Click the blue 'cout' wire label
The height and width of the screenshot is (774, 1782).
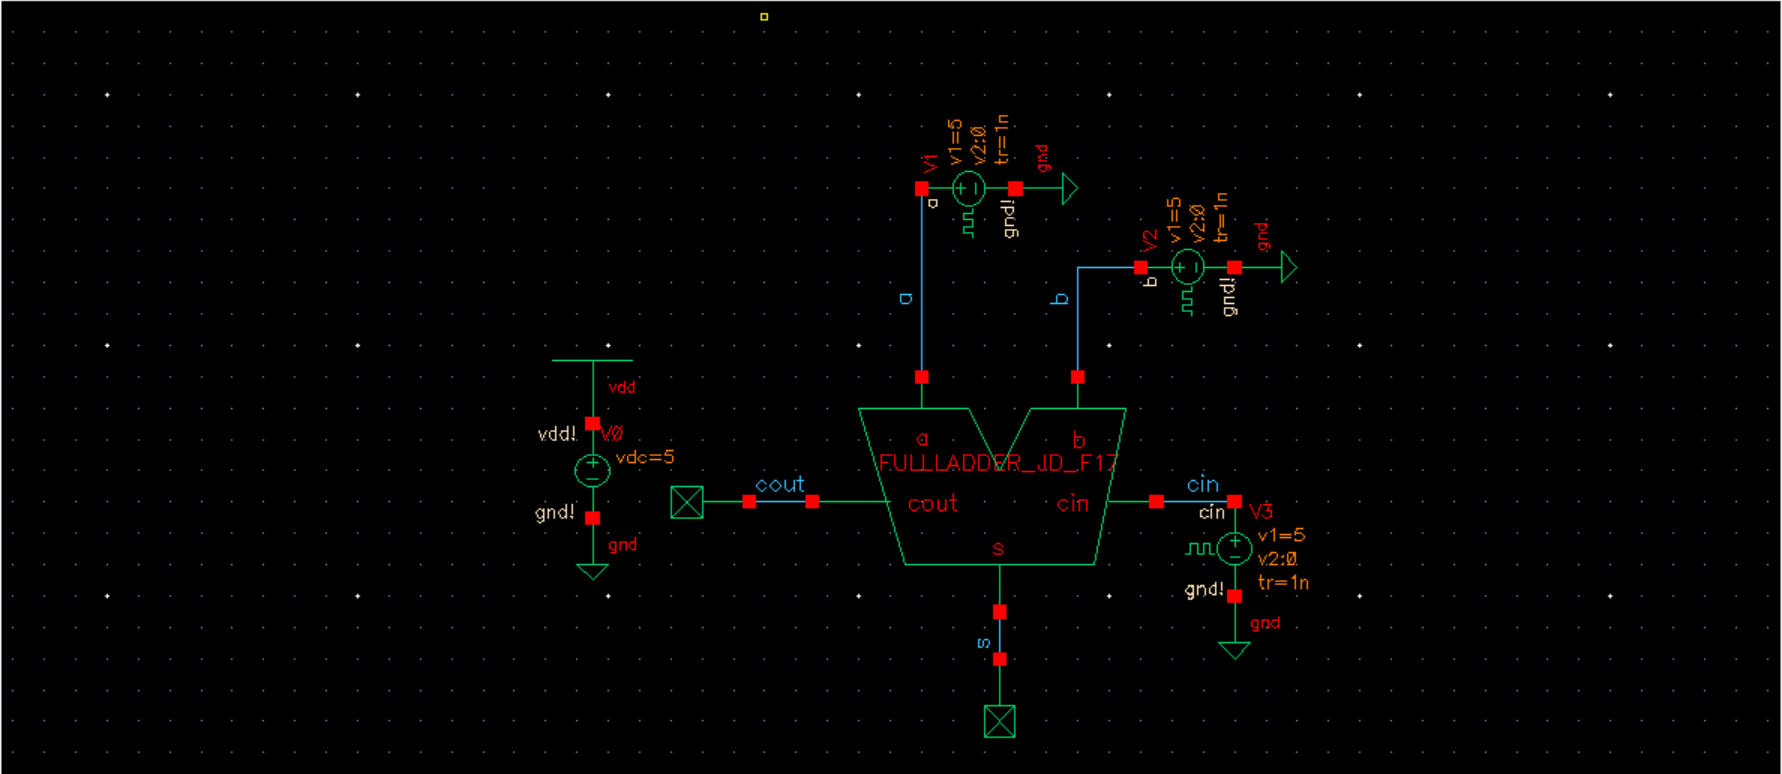(780, 484)
